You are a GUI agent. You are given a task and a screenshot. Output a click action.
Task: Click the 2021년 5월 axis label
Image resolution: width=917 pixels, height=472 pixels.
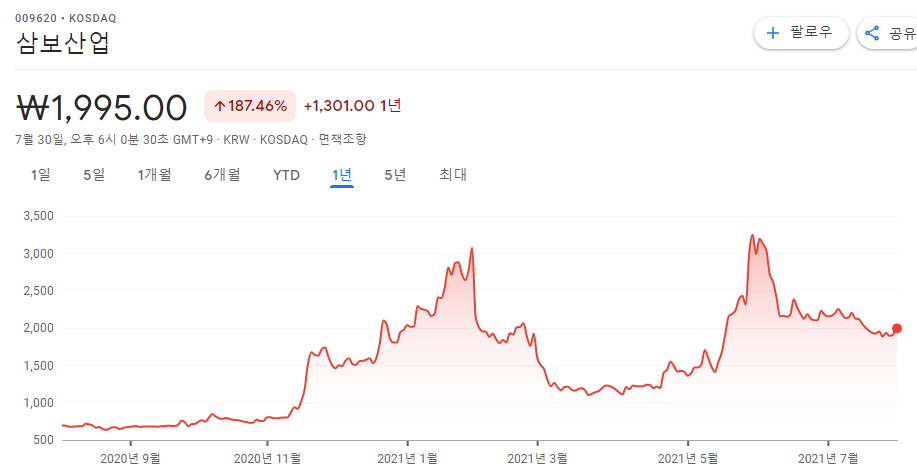click(688, 459)
